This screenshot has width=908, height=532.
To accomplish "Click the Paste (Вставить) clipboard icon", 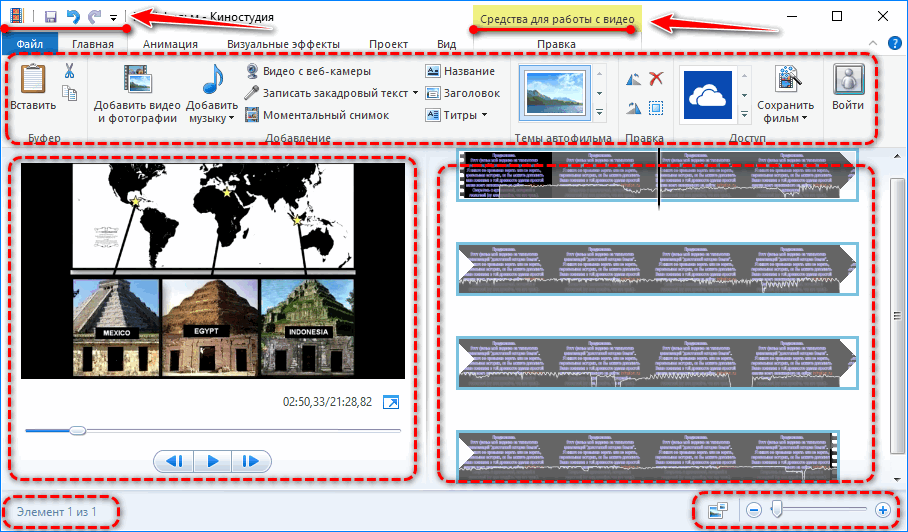I will point(33,80).
